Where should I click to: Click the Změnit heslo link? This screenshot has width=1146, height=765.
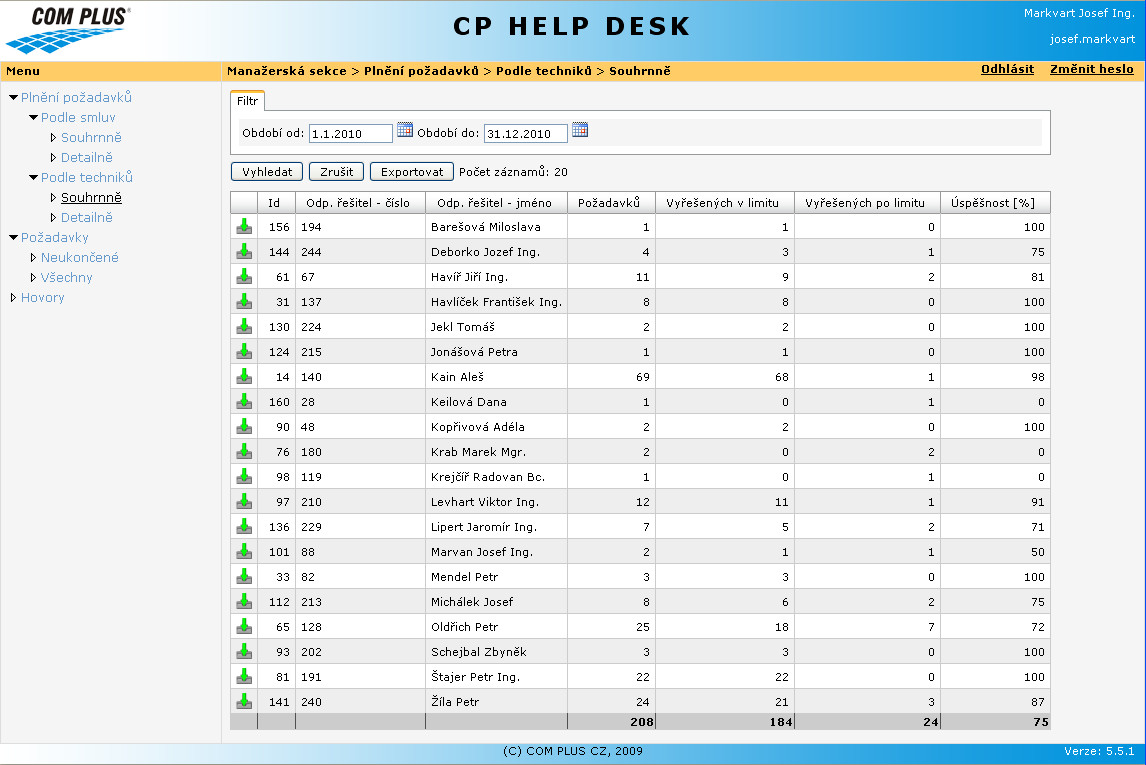click(x=1092, y=69)
